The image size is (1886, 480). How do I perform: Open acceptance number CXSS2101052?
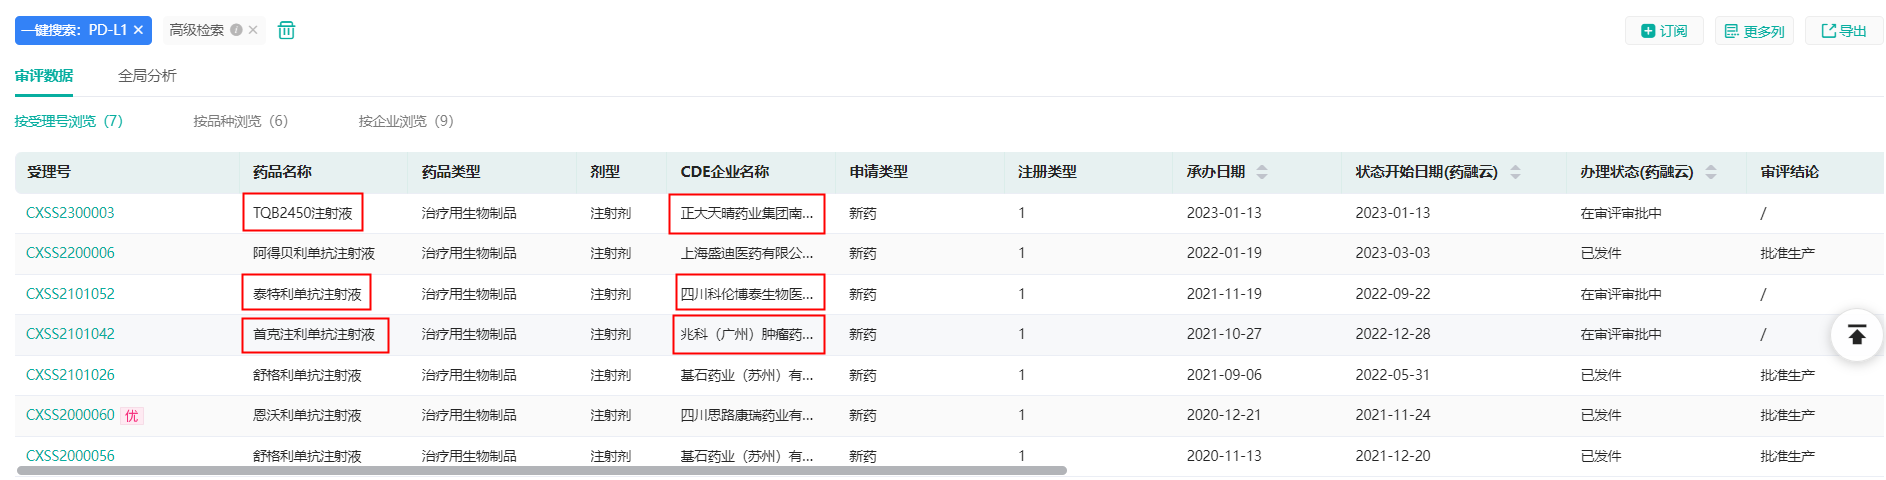(x=70, y=294)
